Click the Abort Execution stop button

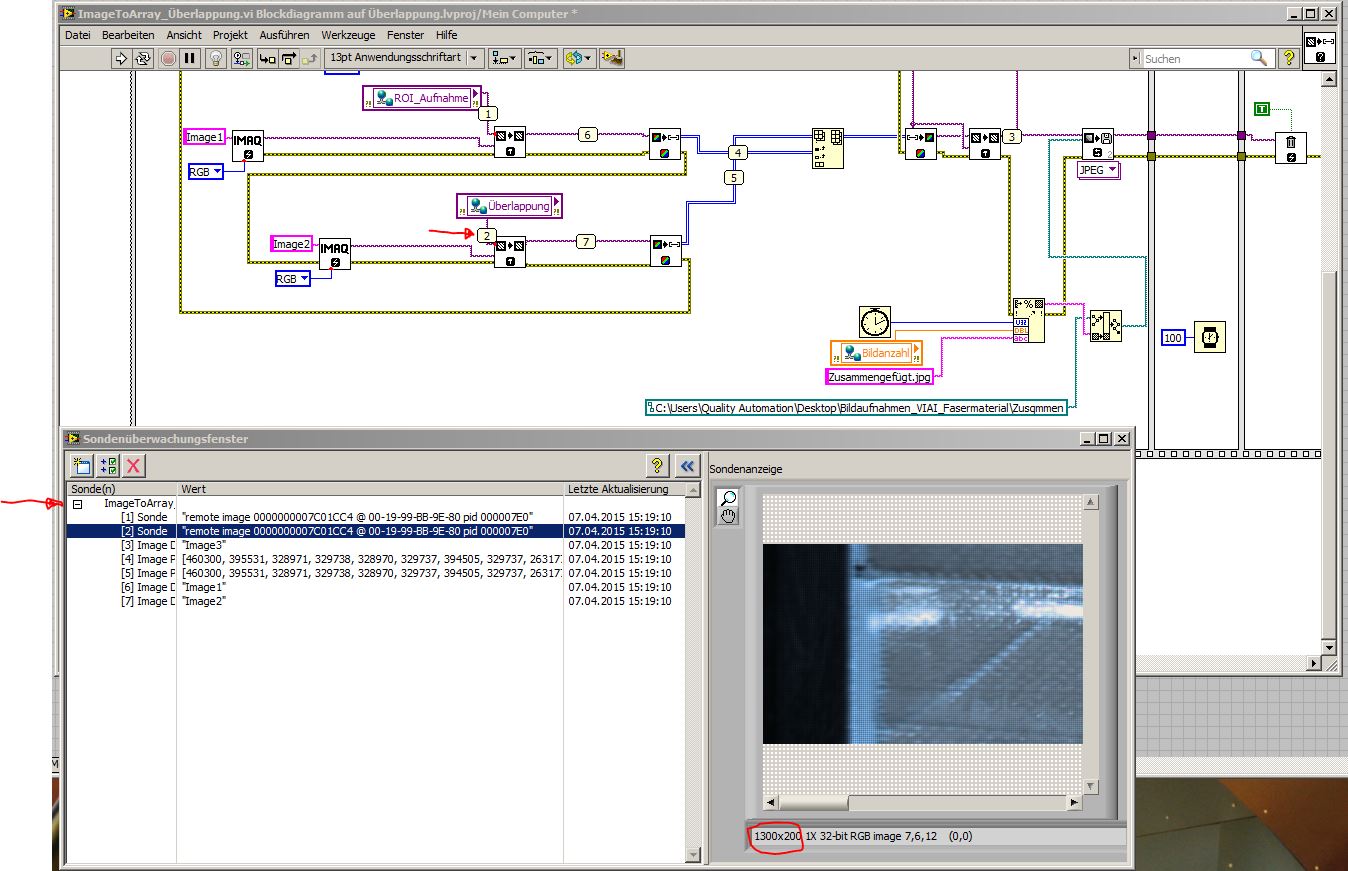[x=168, y=58]
